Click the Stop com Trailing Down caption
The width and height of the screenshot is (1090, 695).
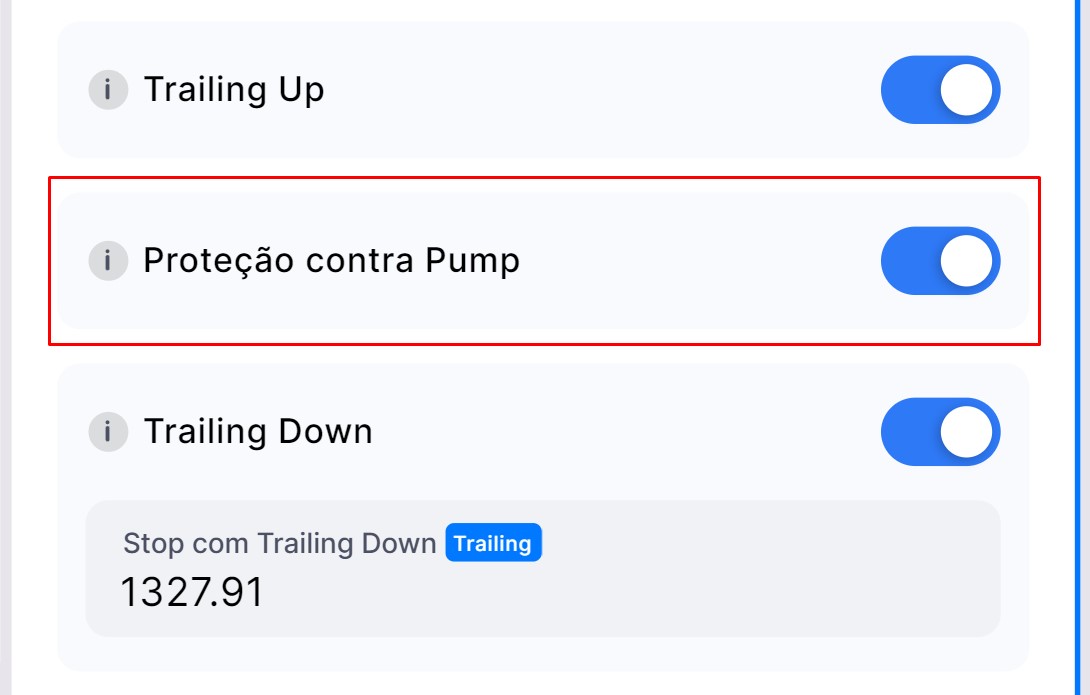click(x=279, y=543)
